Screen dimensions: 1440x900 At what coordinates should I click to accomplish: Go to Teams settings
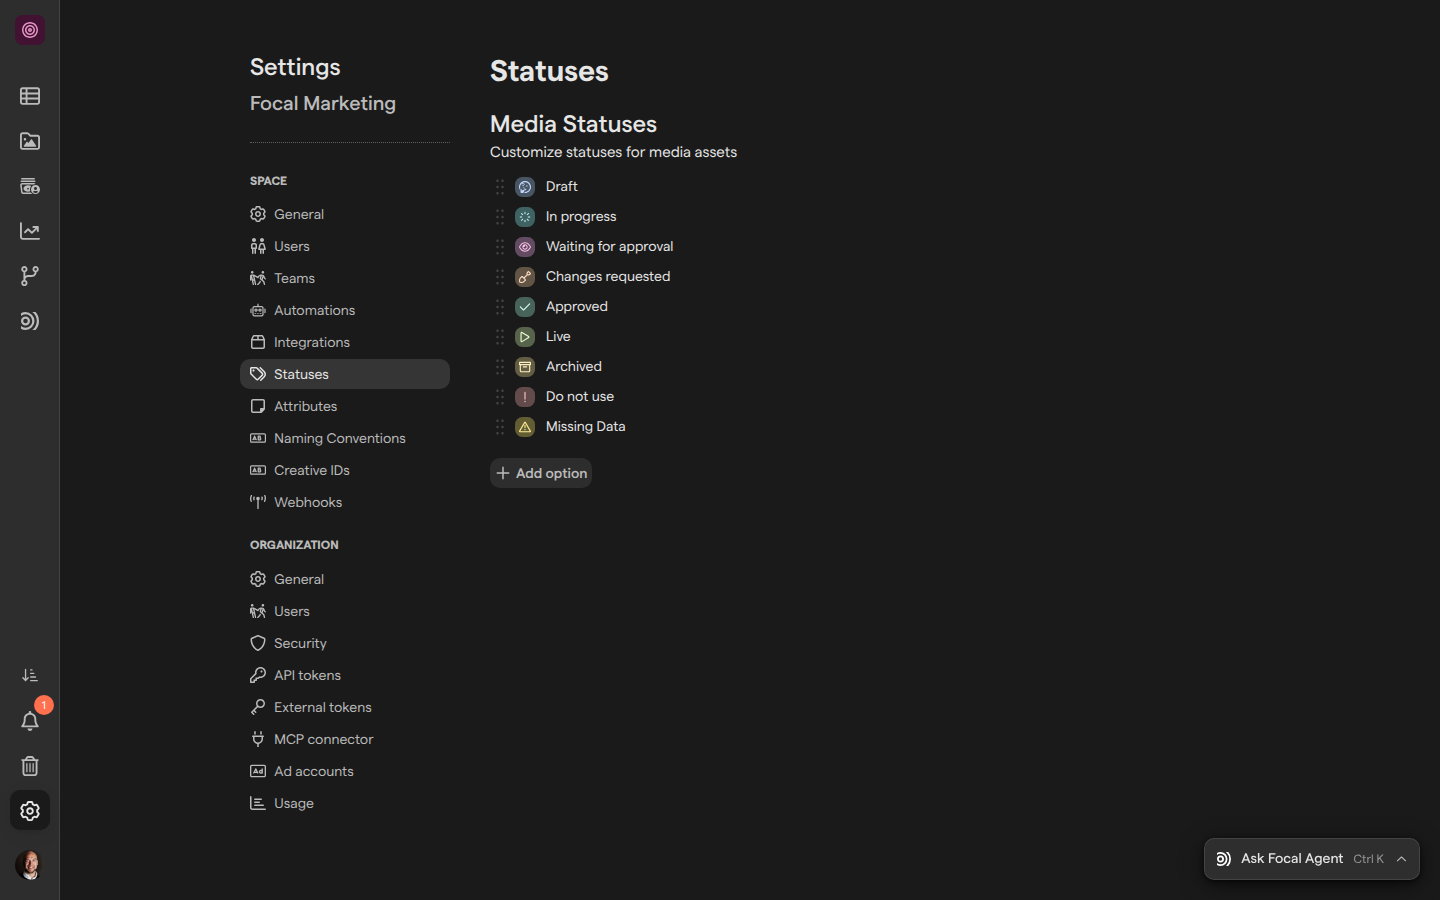(345, 278)
